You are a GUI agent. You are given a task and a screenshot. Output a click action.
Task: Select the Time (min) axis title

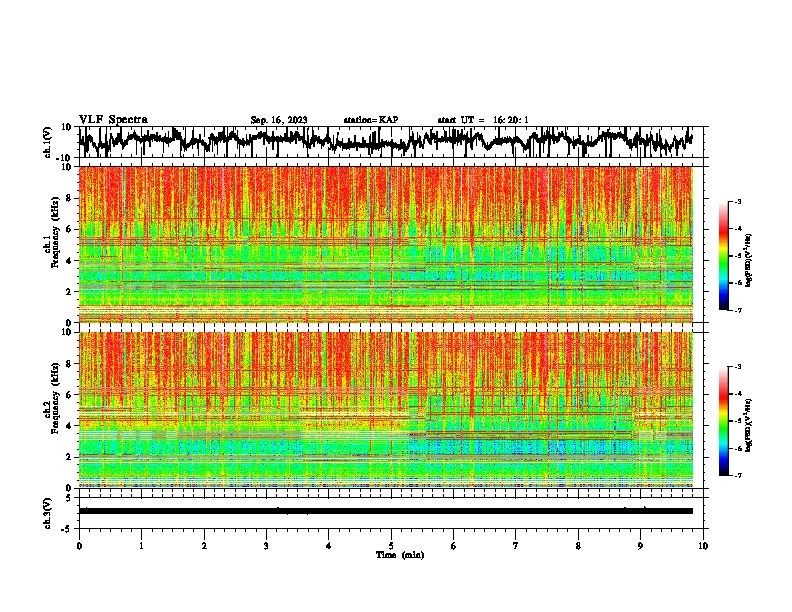pos(400,555)
